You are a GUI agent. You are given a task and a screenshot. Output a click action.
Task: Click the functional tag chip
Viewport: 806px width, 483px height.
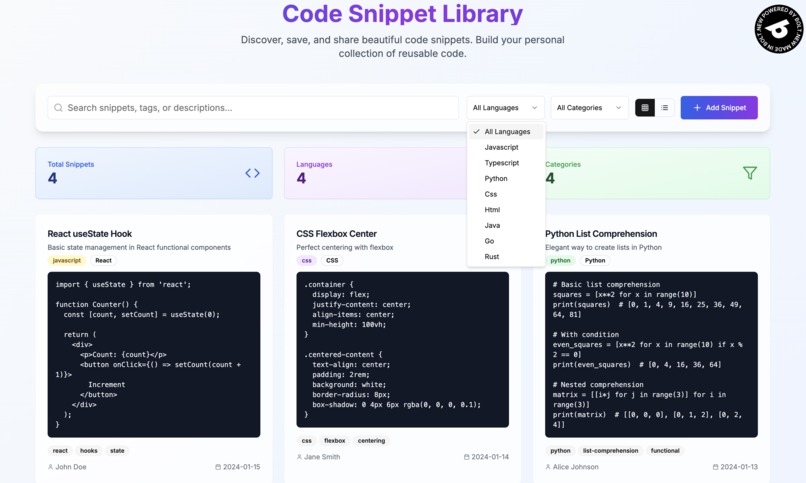(665, 451)
